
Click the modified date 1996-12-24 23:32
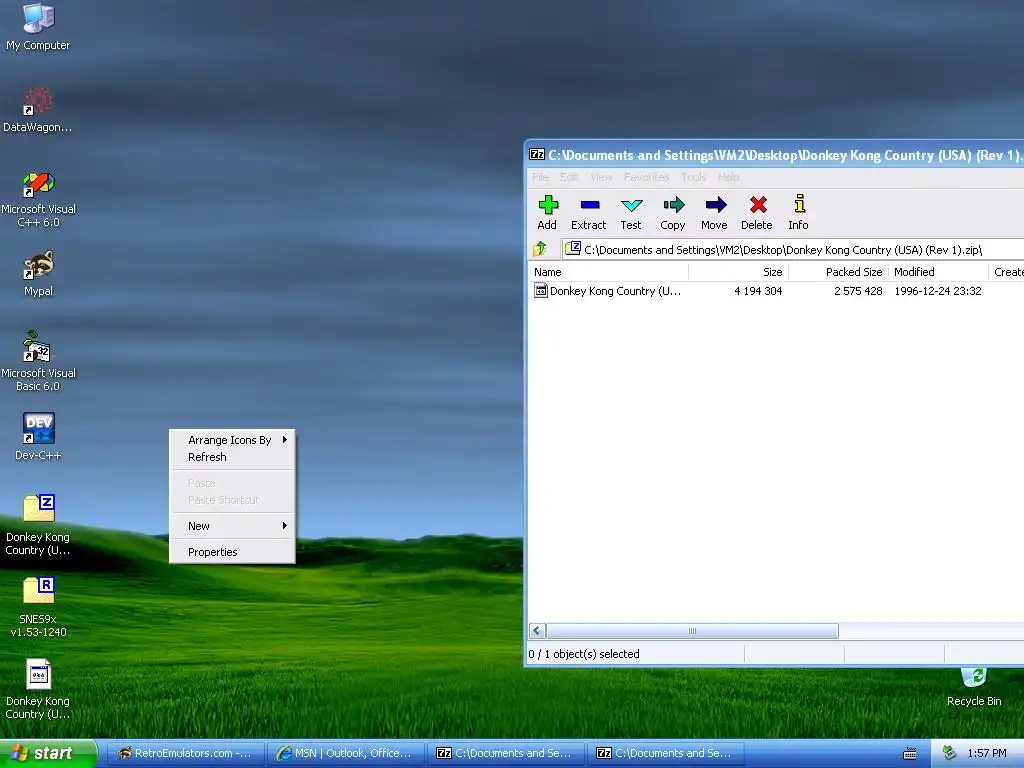[x=938, y=291]
